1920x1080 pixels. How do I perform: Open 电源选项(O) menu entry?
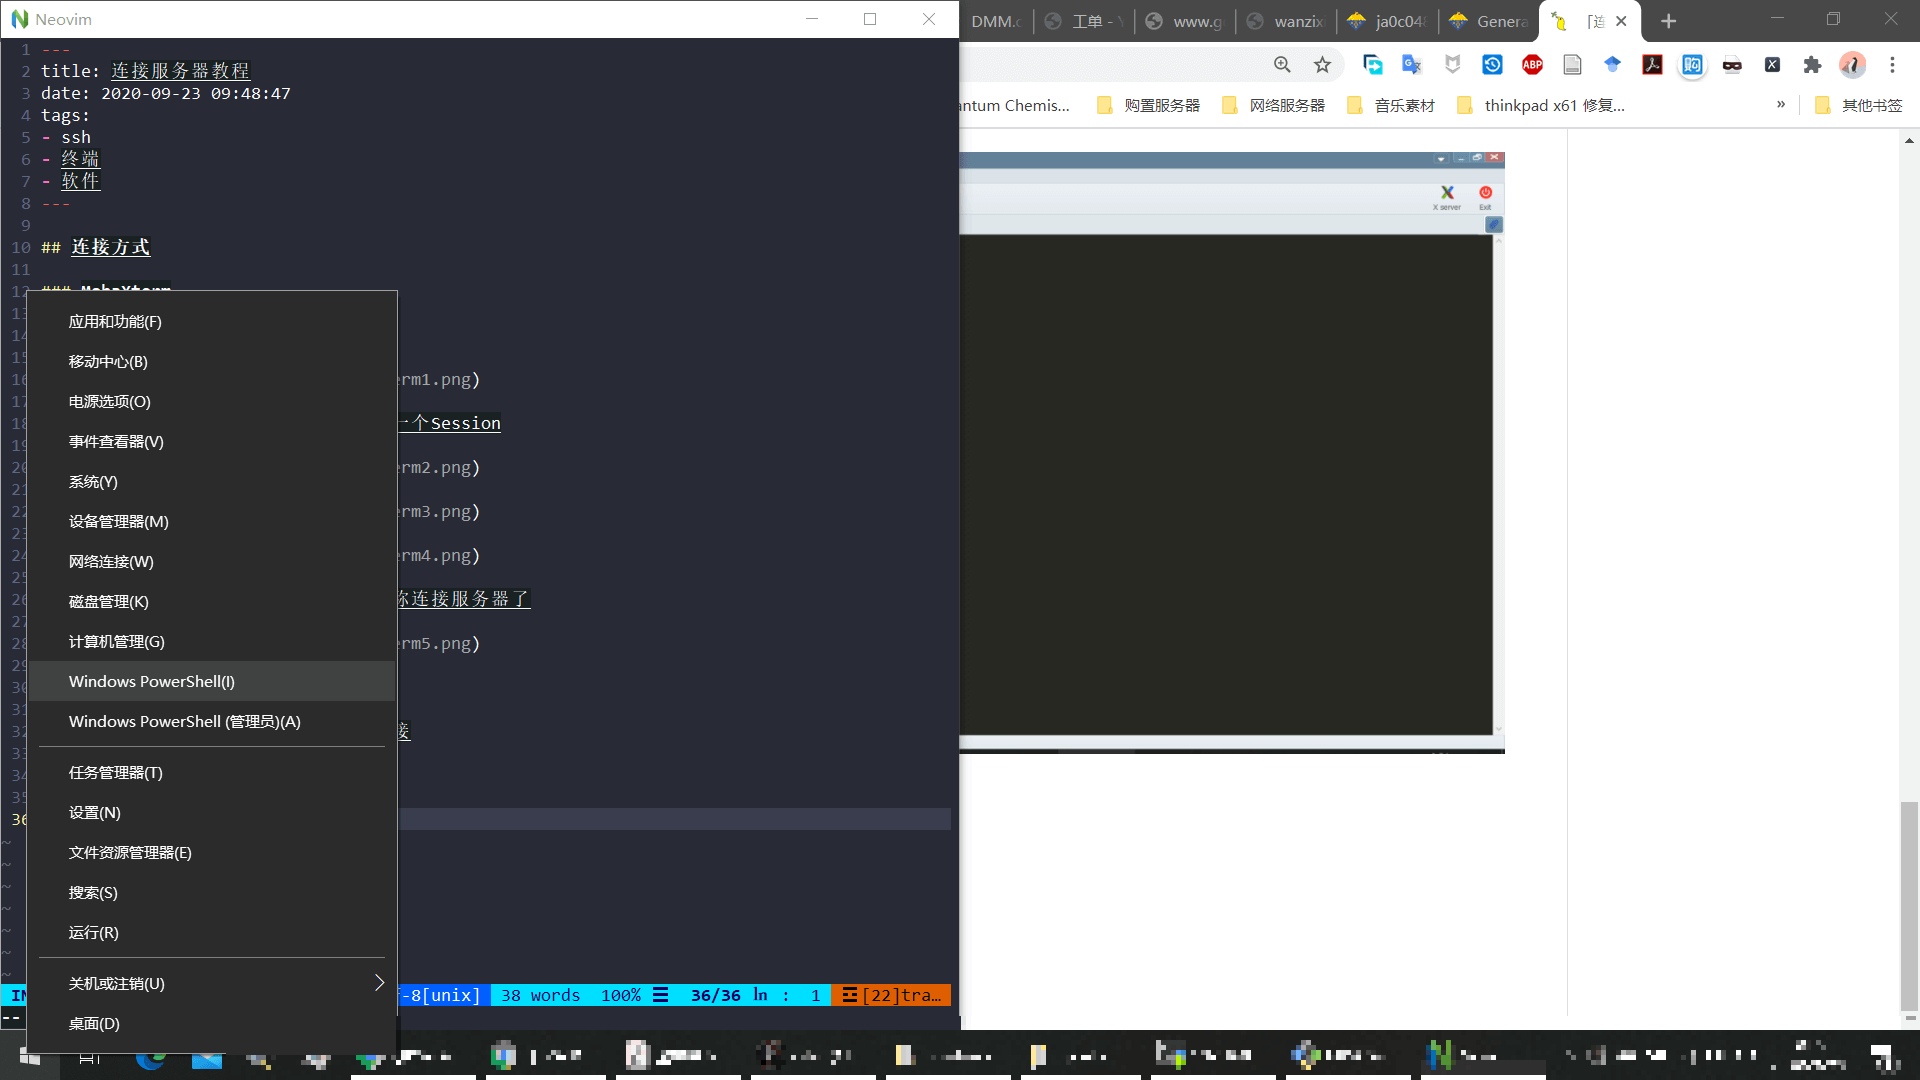(213, 401)
